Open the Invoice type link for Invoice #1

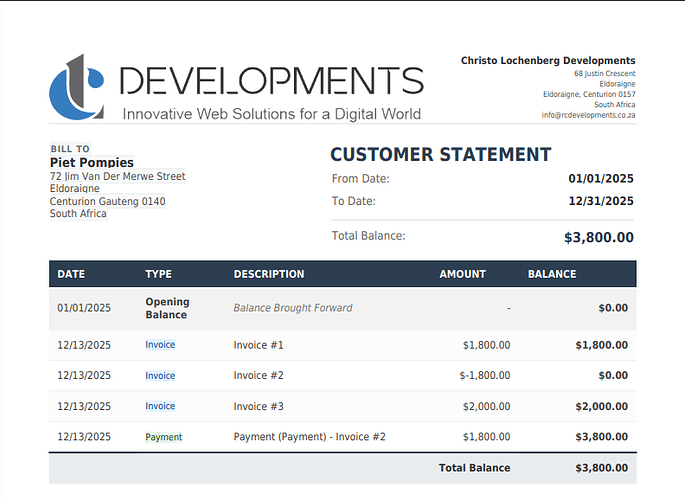160,345
